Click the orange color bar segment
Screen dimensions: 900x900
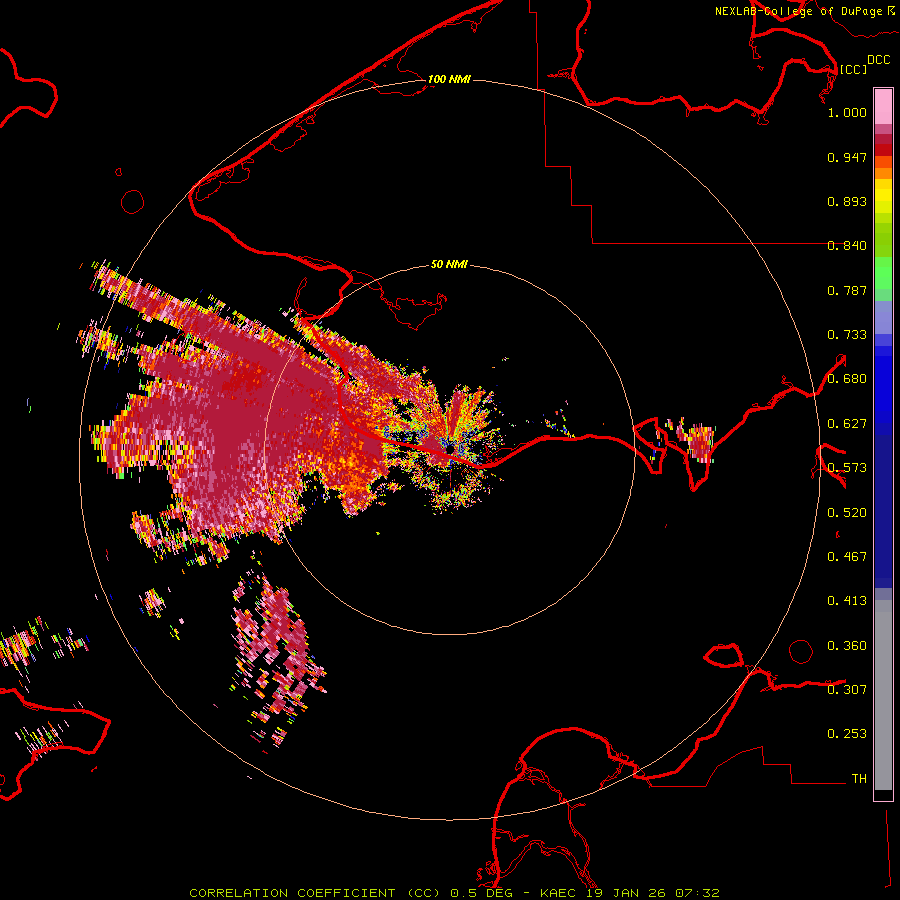pos(883,173)
